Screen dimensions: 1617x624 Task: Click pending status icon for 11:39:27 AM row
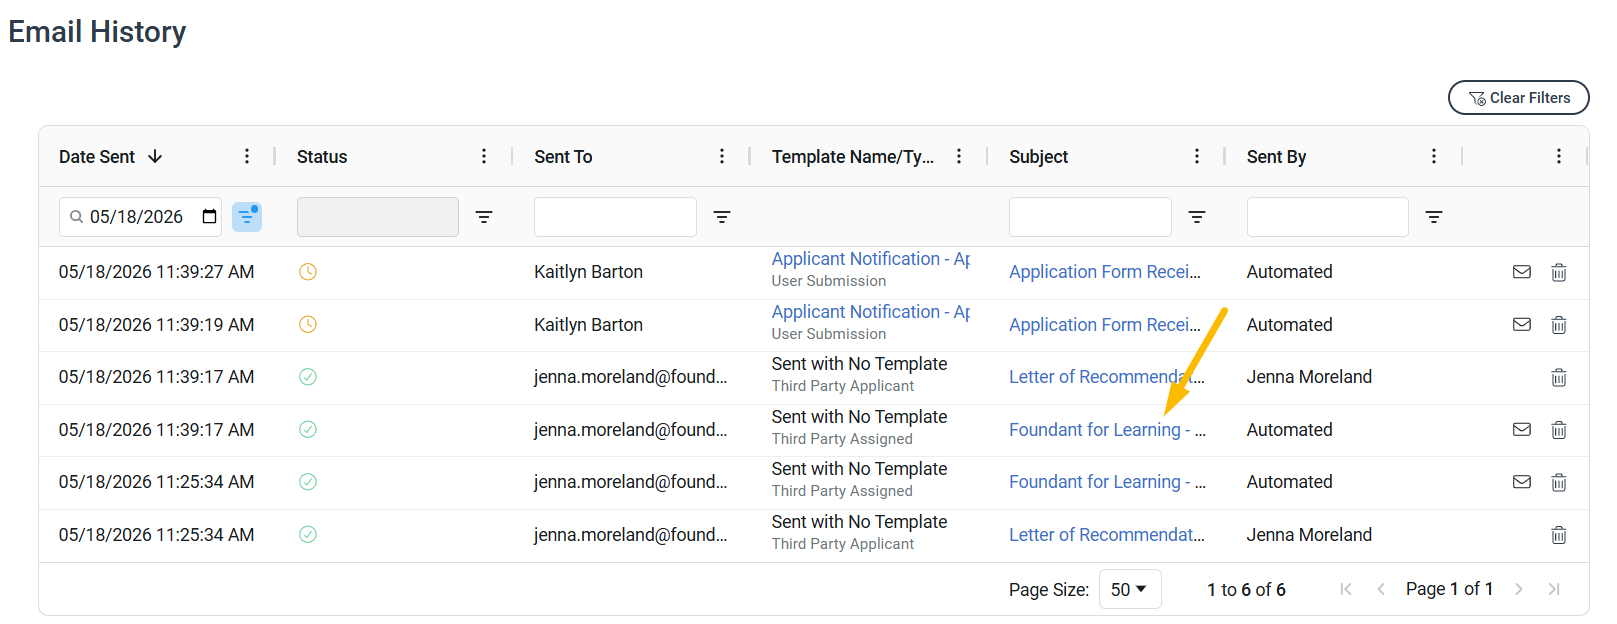308,272
